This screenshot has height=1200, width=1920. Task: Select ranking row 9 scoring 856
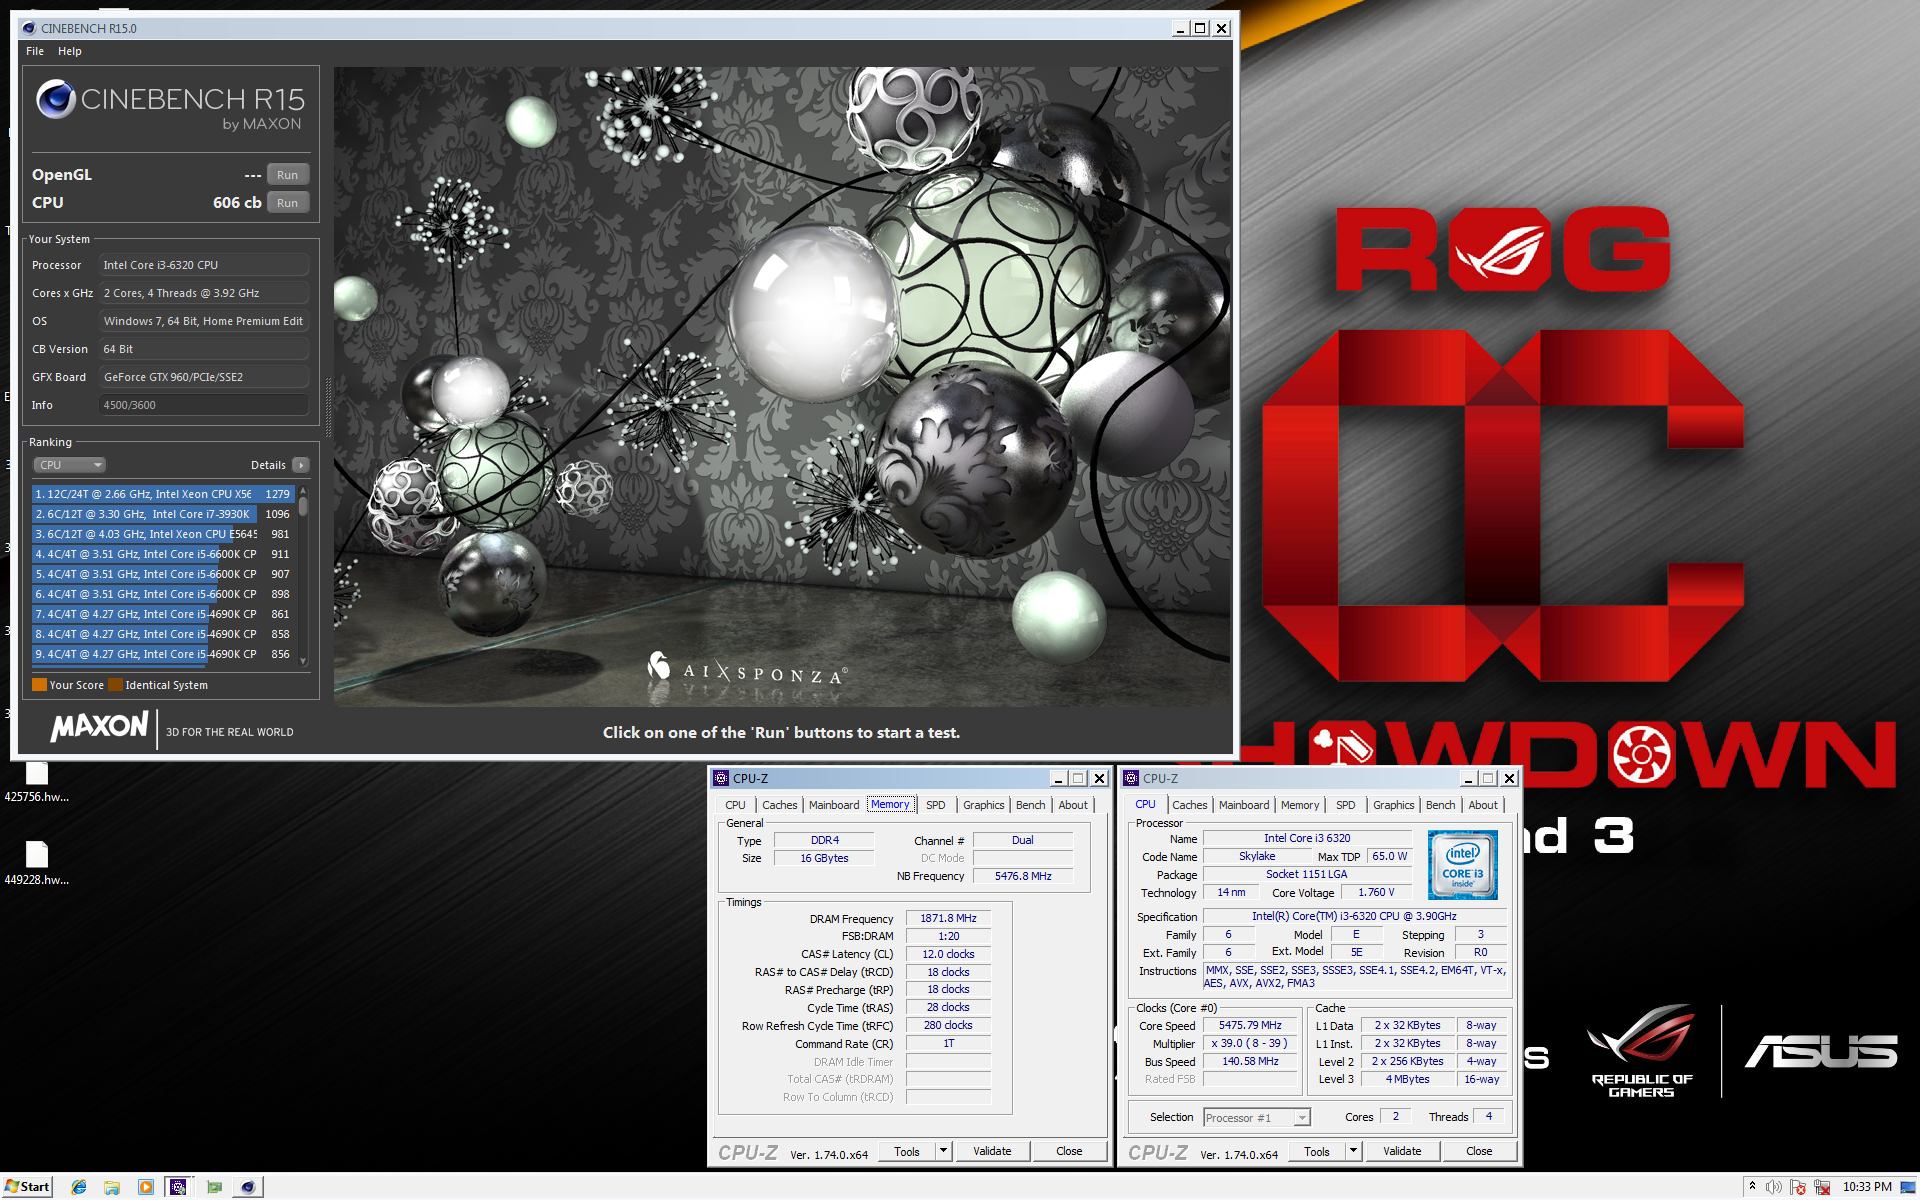tap(163, 654)
